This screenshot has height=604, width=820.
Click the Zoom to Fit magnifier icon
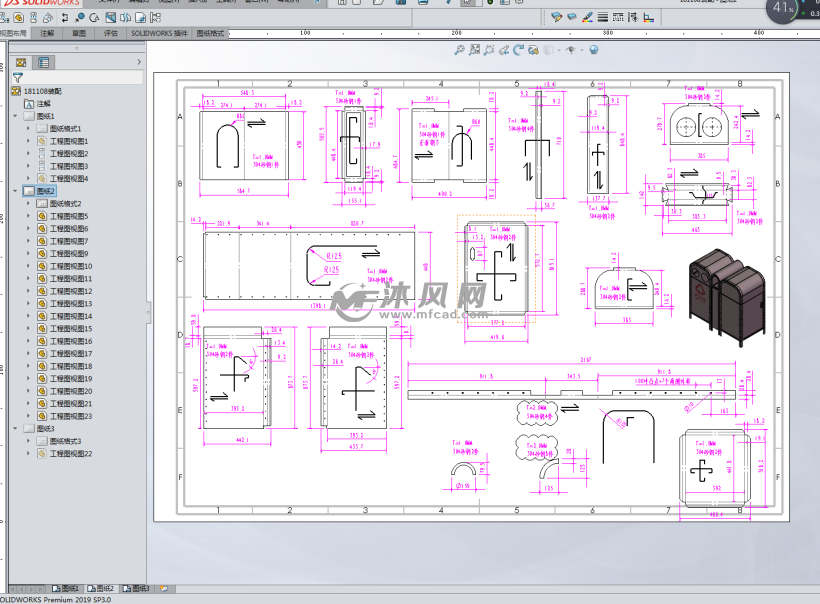pyautogui.click(x=459, y=50)
